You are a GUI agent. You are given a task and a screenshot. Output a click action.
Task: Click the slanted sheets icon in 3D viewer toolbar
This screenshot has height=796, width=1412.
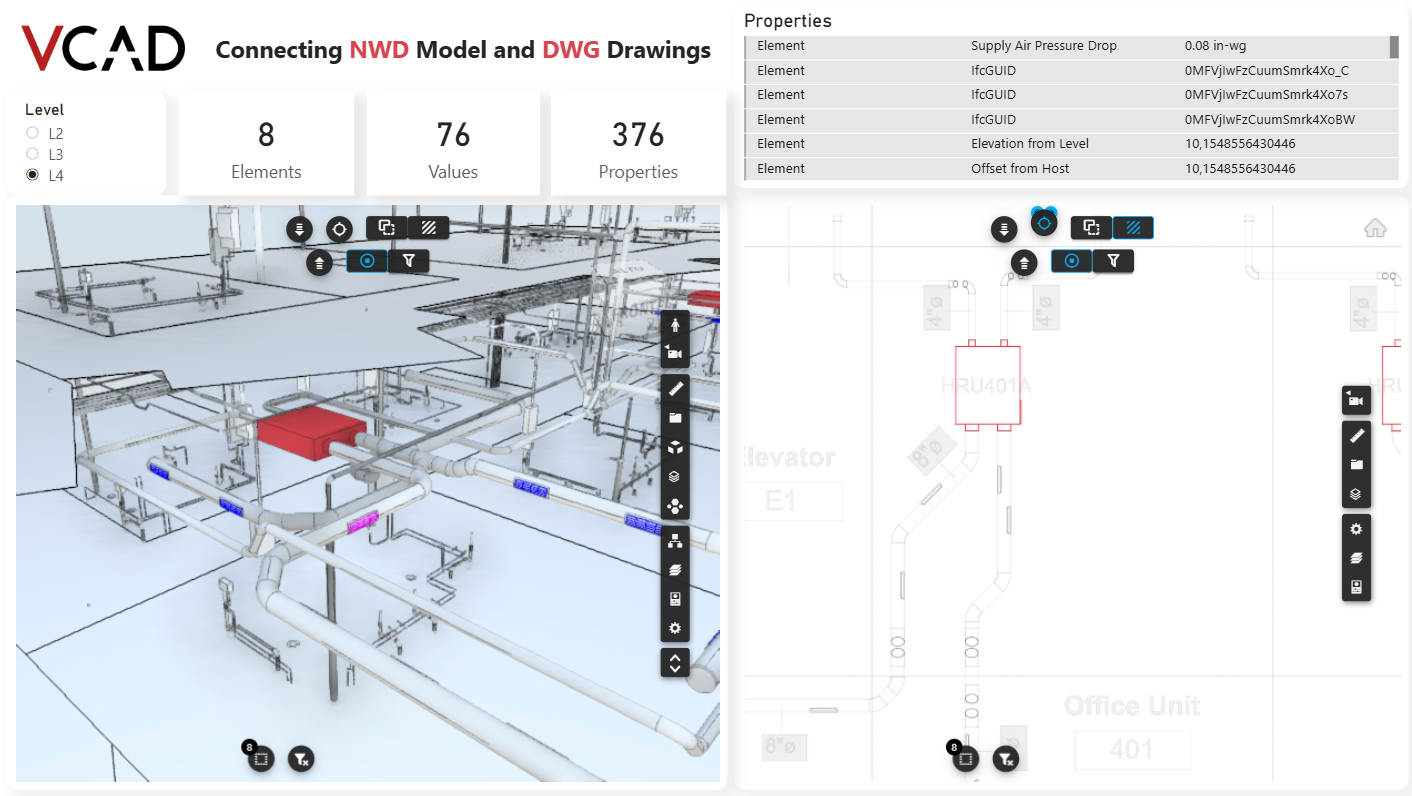[675, 570]
